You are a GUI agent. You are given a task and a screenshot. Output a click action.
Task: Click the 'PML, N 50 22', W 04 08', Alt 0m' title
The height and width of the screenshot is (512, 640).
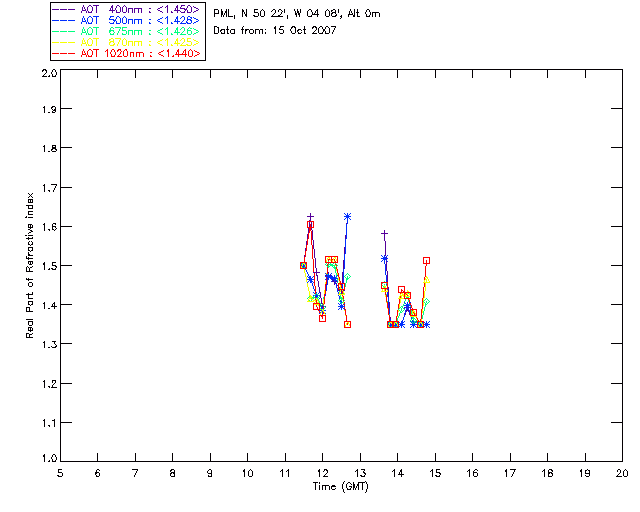point(297,14)
